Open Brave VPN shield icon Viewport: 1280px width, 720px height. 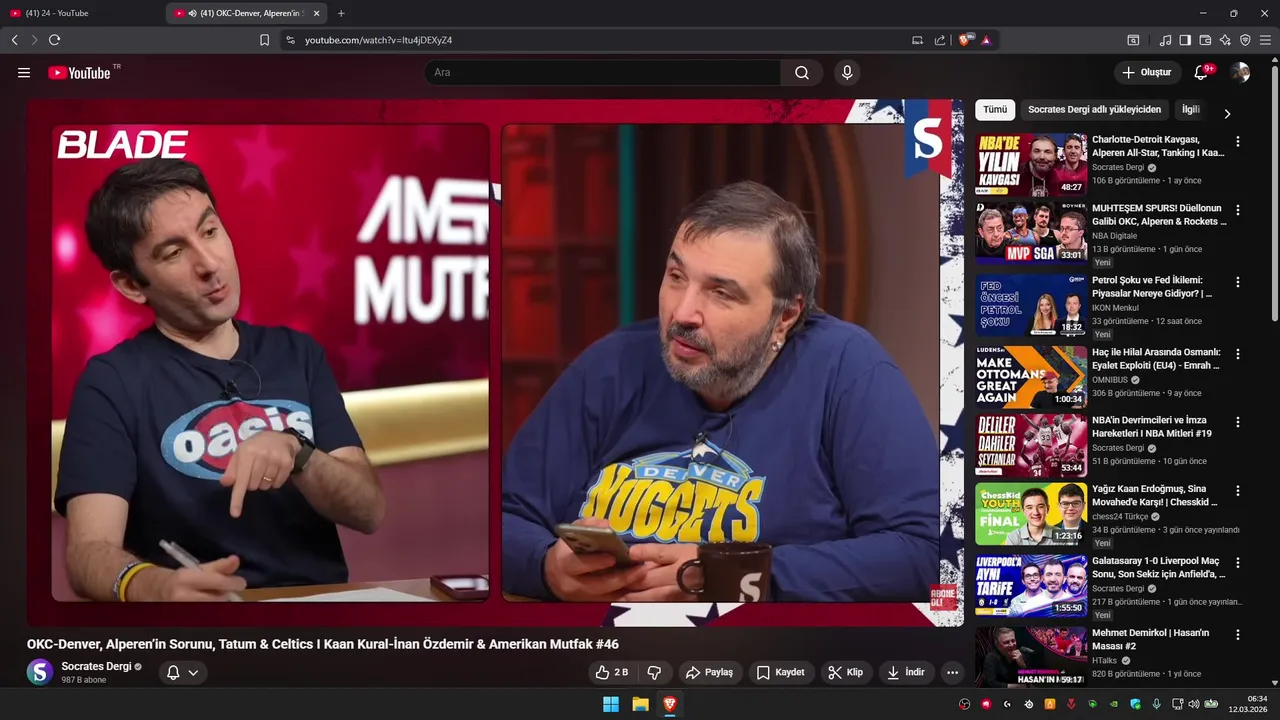pos(1245,40)
